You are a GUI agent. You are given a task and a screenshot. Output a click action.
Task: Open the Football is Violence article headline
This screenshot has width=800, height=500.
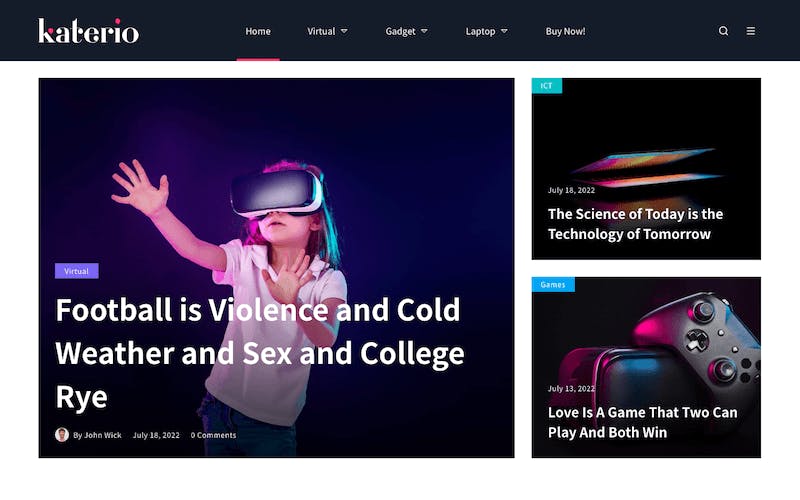click(260, 353)
